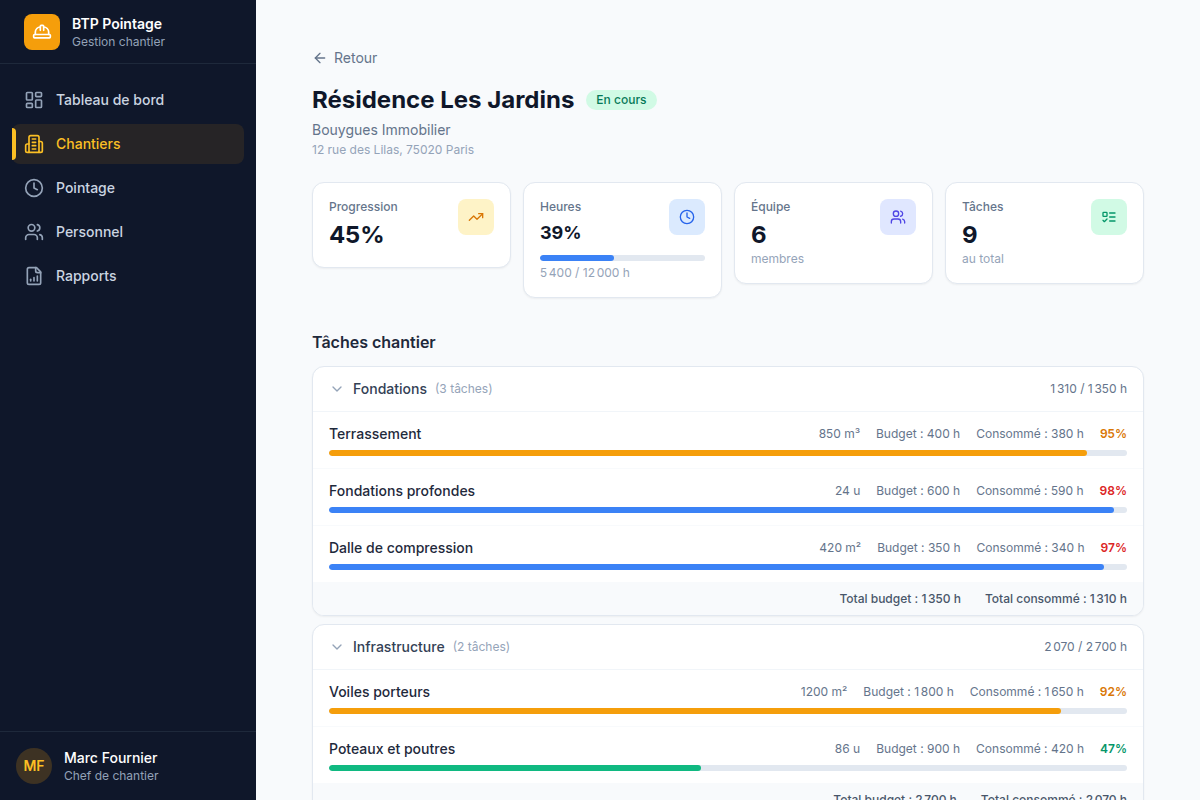Click the 98% value on Fondations profondes row
Screen dimensions: 1200x800
(x=1113, y=491)
